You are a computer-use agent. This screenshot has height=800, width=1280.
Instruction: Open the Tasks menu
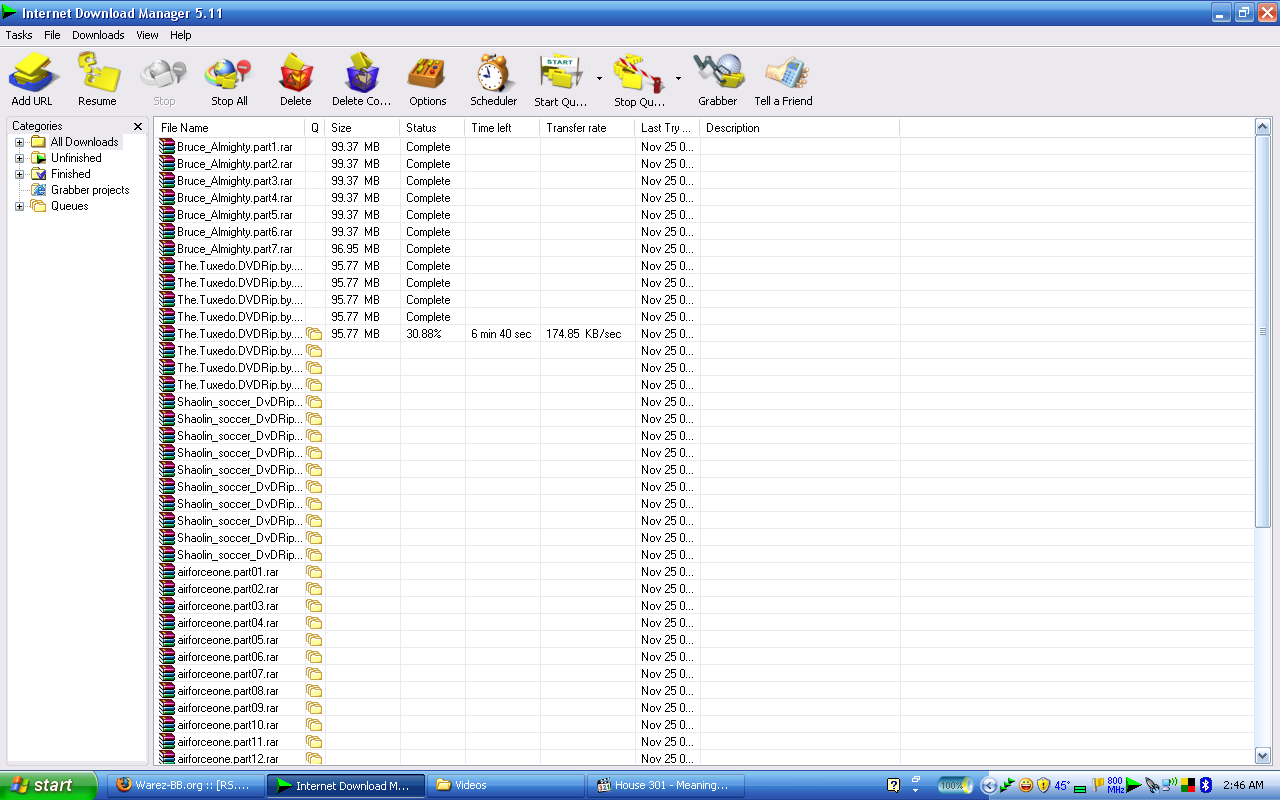click(19, 35)
